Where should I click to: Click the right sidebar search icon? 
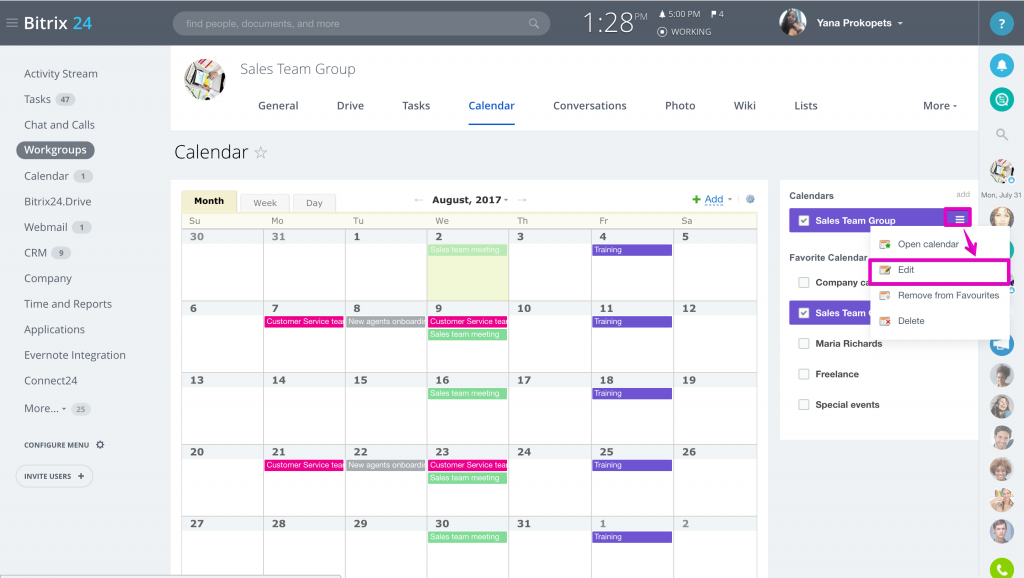tap(1001, 135)
